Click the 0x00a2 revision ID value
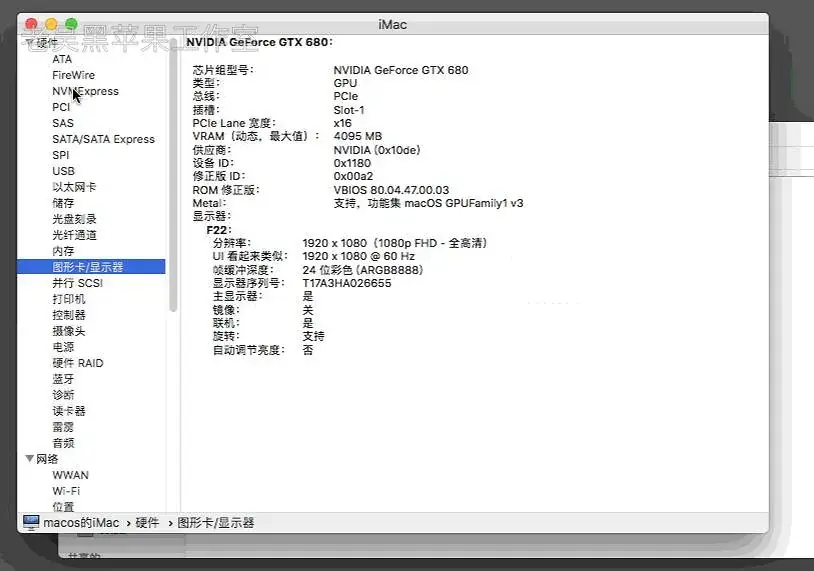Screen dimensions: 814x571 pos(353,176)
